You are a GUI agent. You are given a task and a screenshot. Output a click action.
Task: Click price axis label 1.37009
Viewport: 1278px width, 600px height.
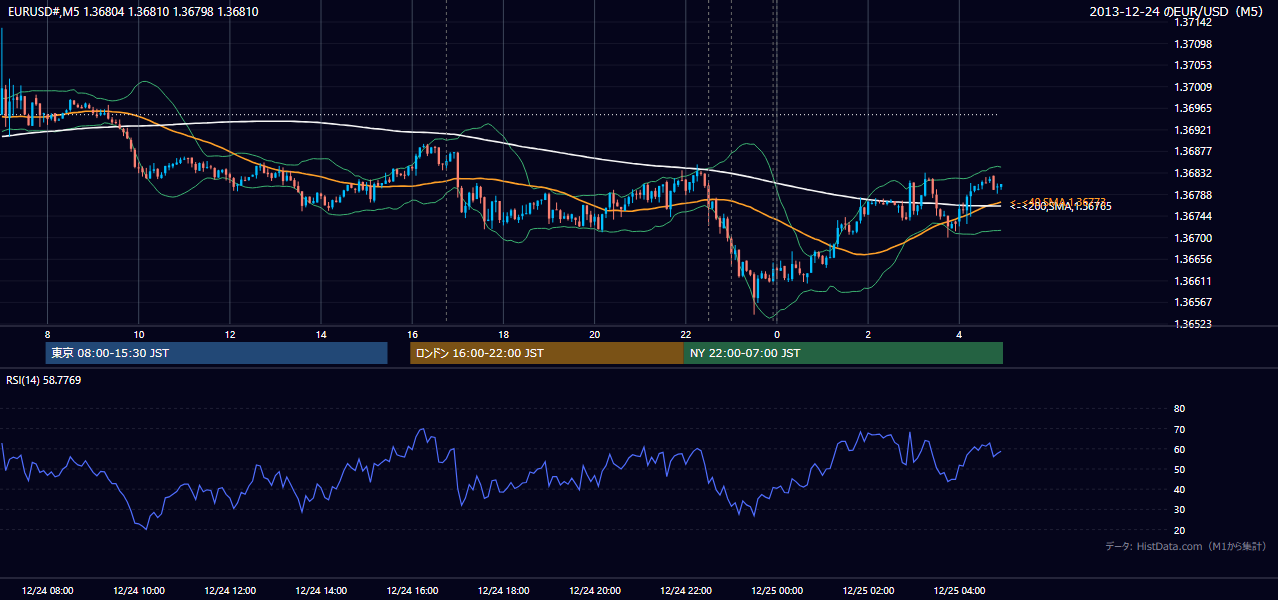pyautogui.click(x=1194, y=87)
